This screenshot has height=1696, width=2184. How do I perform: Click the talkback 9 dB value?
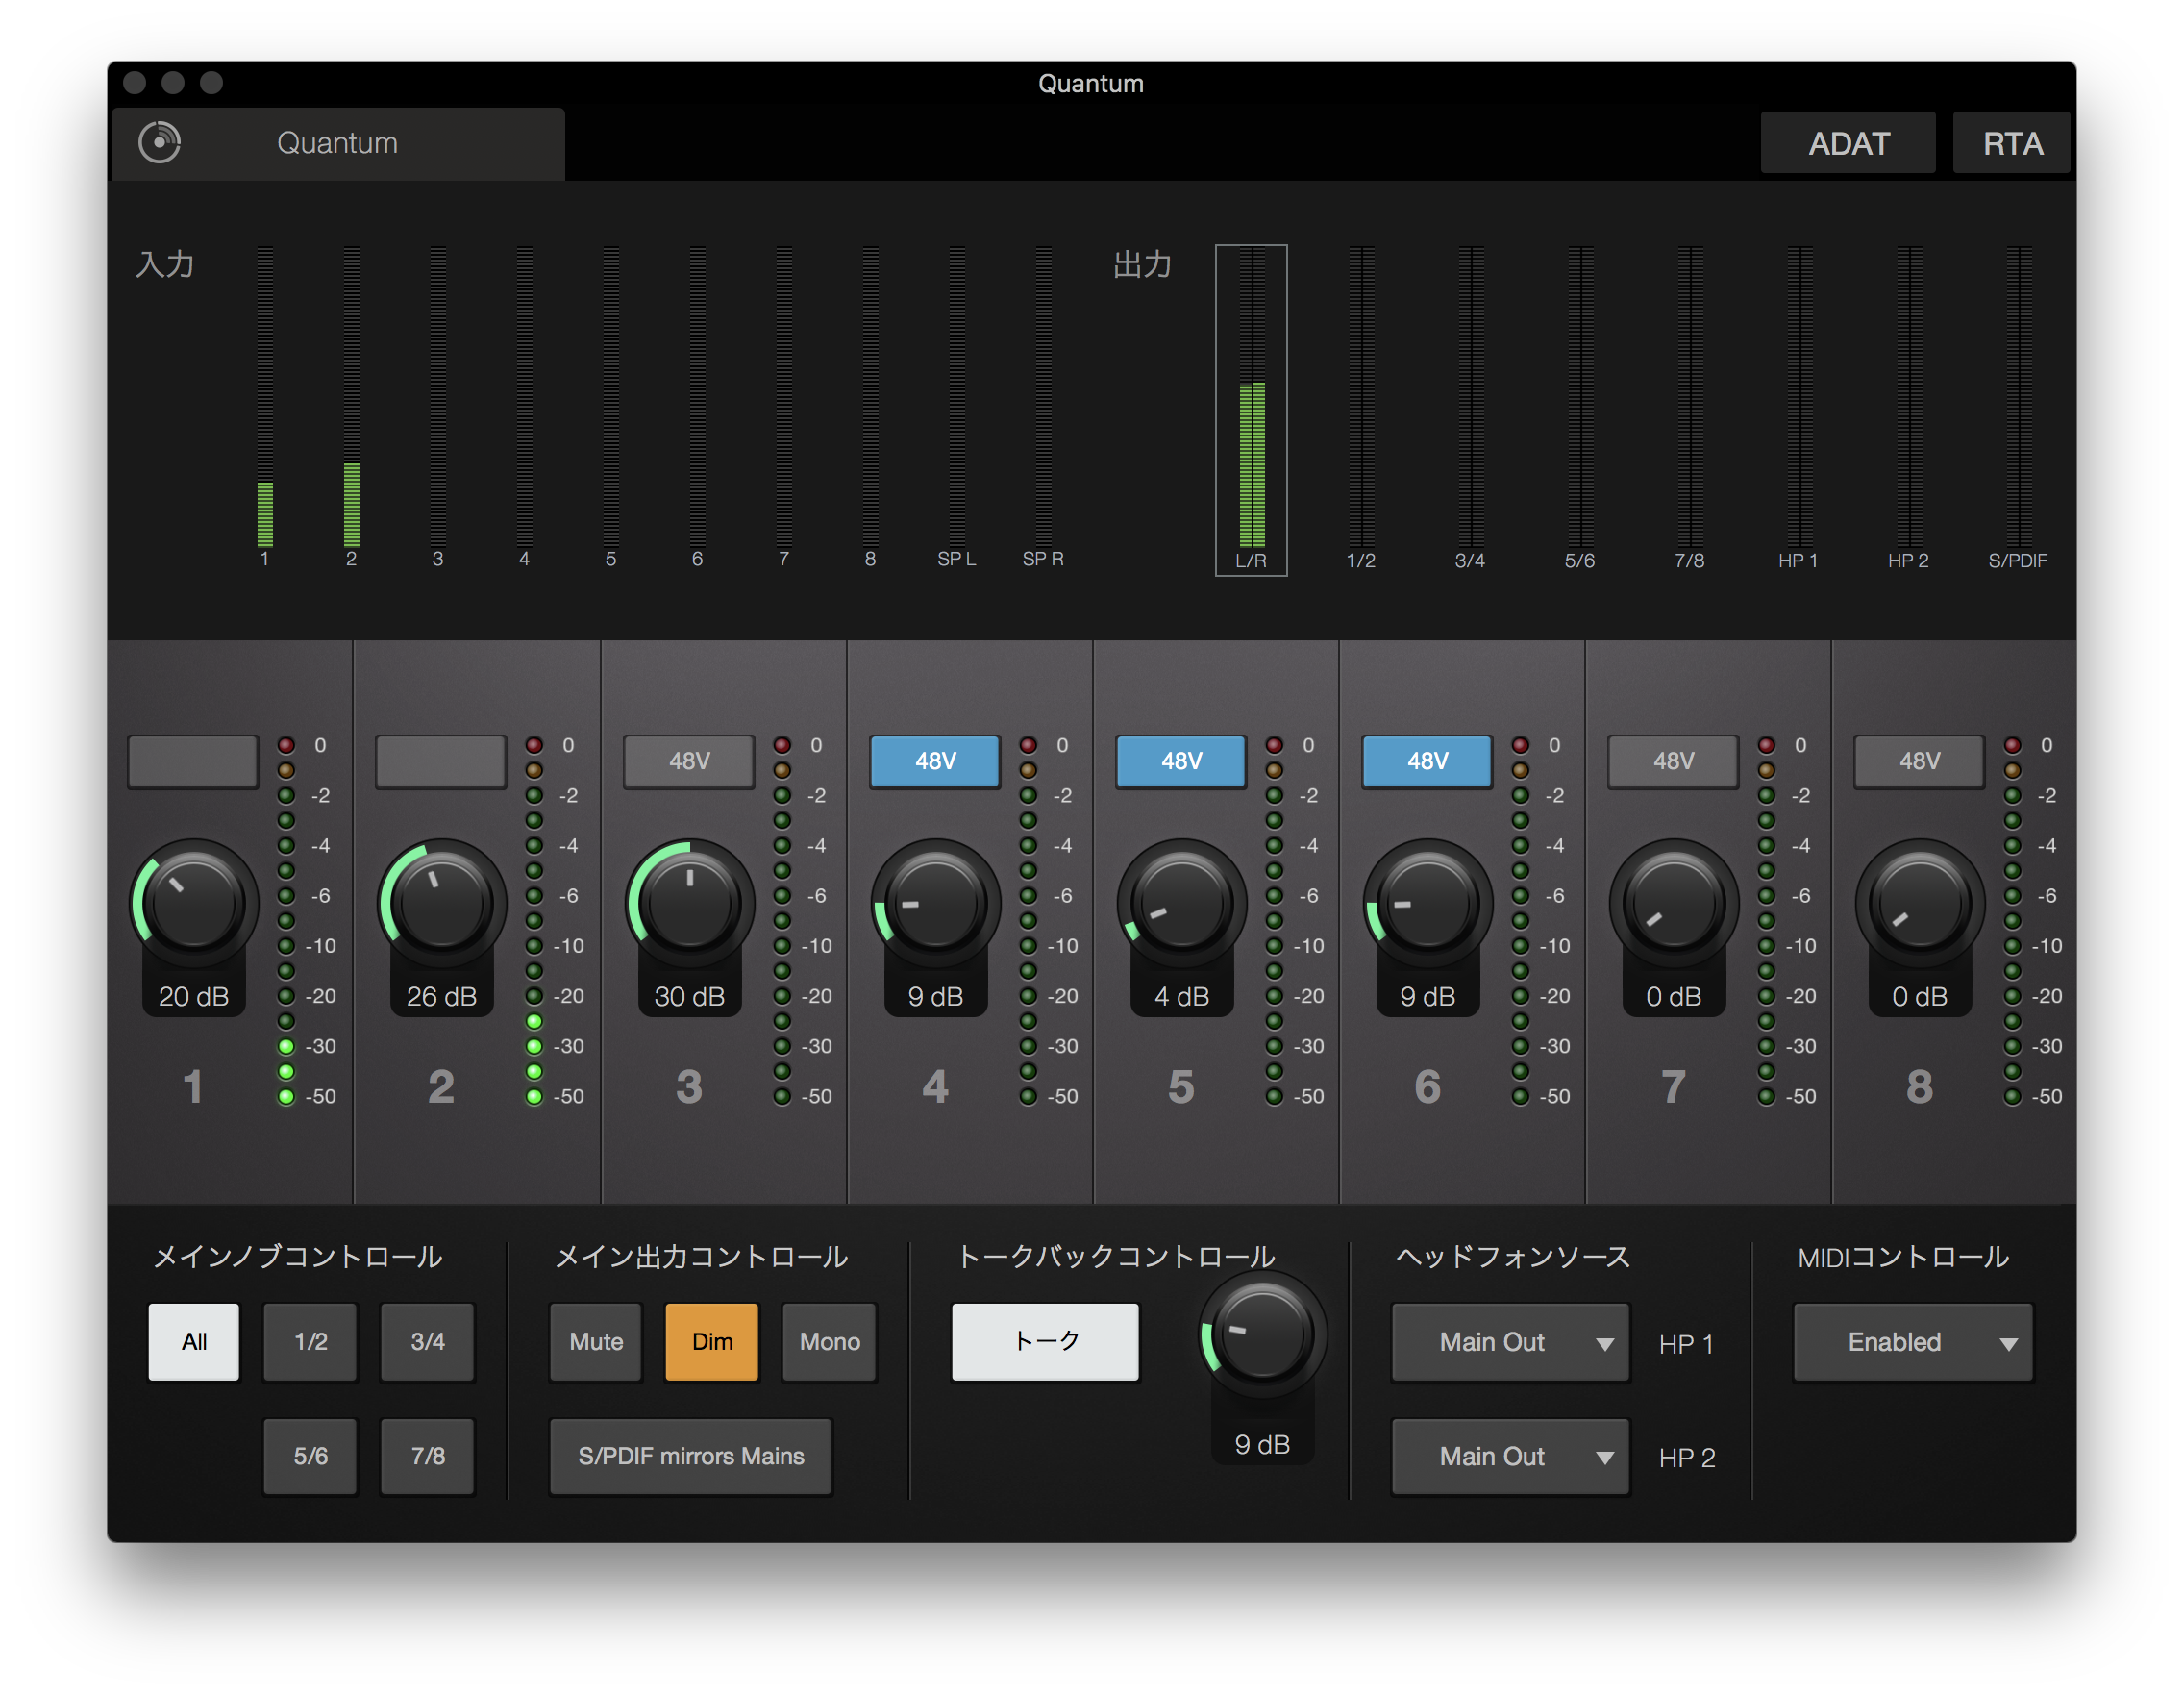click(x=1263, y=1445)
